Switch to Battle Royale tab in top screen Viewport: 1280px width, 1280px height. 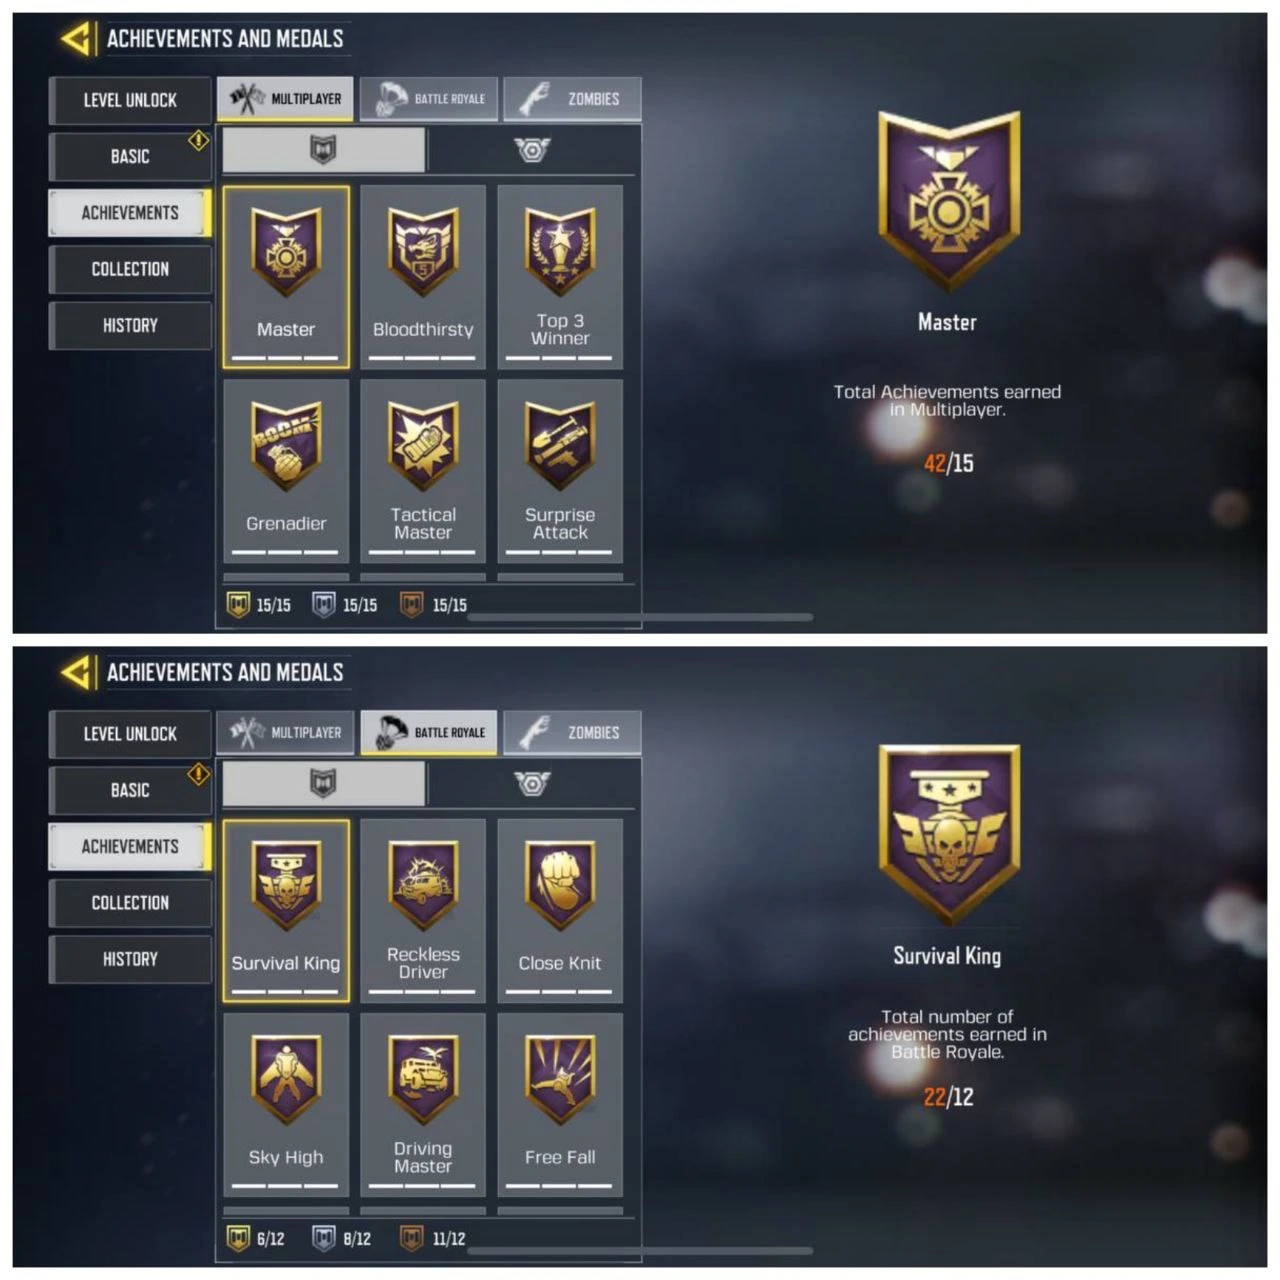[429, 99]
